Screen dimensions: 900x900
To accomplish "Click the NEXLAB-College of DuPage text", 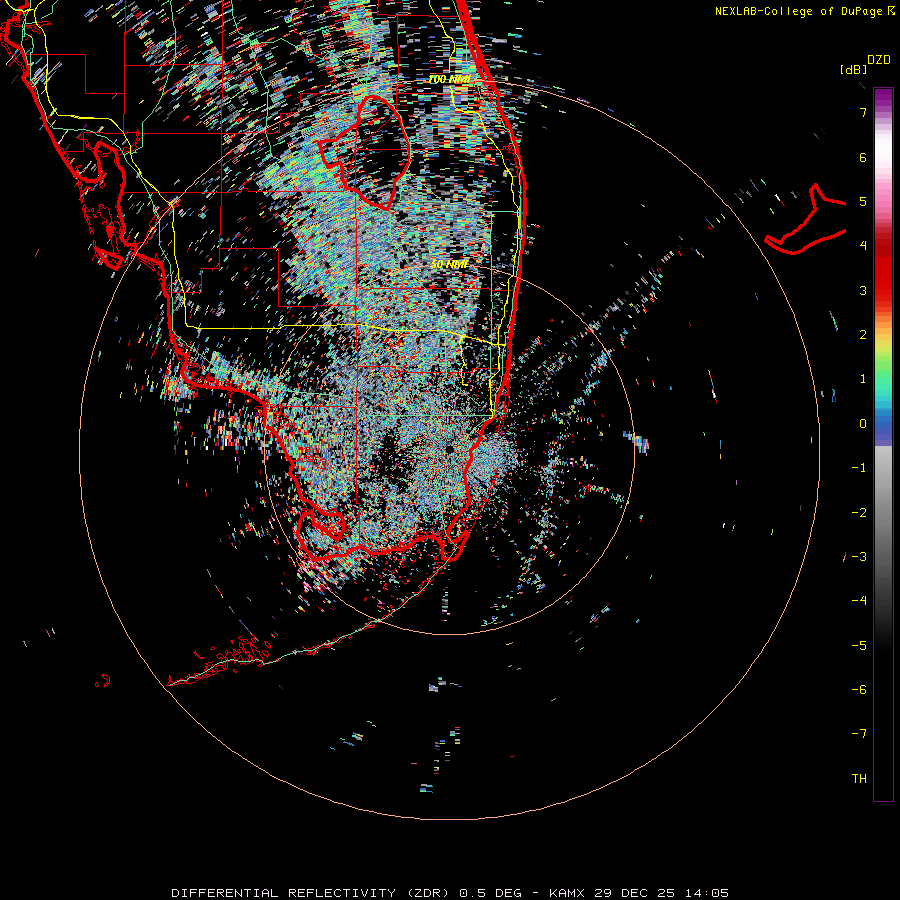I will click(800, 11).
